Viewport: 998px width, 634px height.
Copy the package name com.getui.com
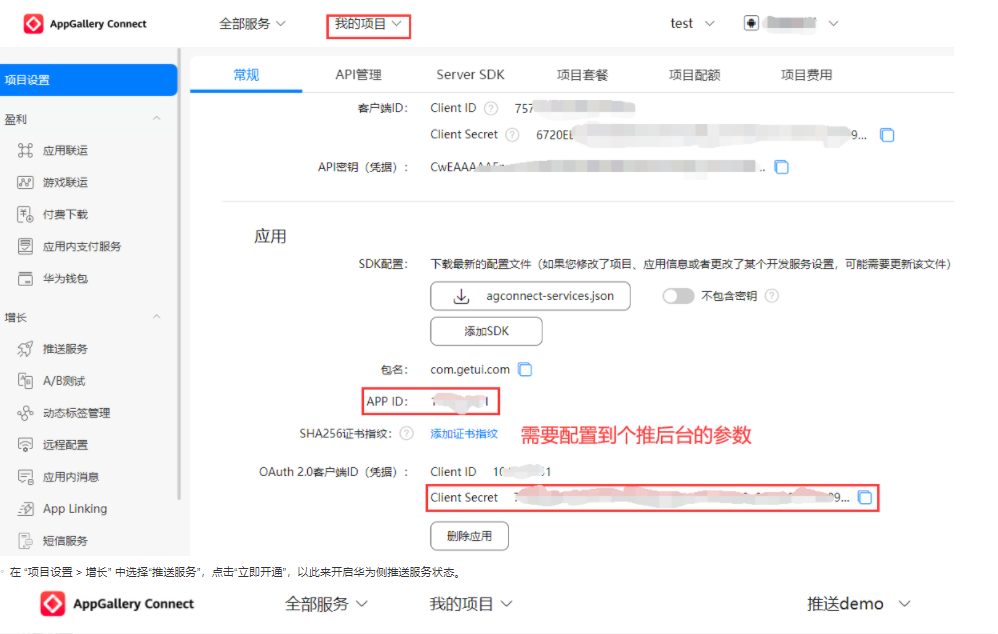coord(525,370)
